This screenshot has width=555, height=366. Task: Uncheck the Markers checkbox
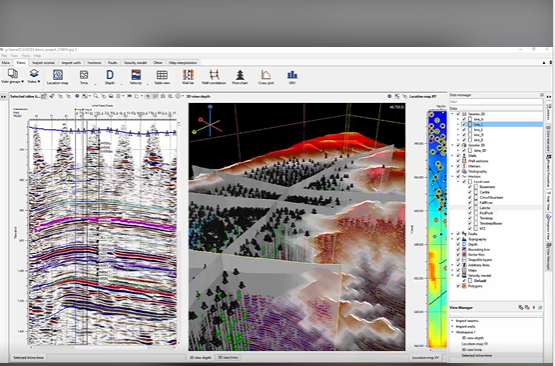[x=458, y=166]
